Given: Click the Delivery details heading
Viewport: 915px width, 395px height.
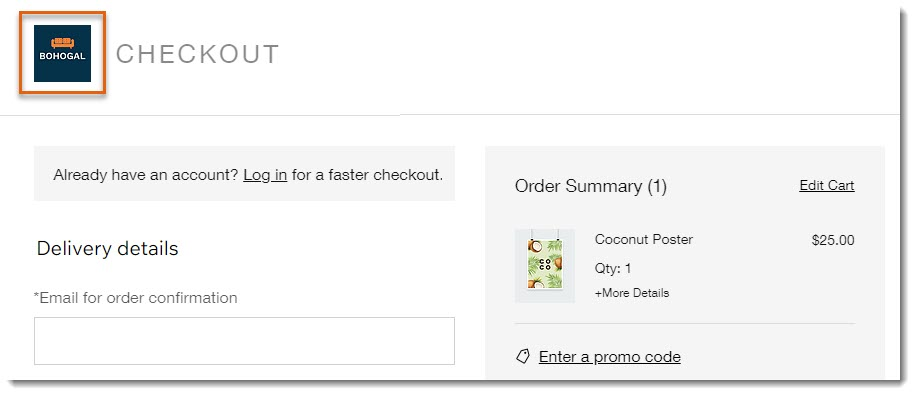Looking at the screenshot, I should point(107,249).
